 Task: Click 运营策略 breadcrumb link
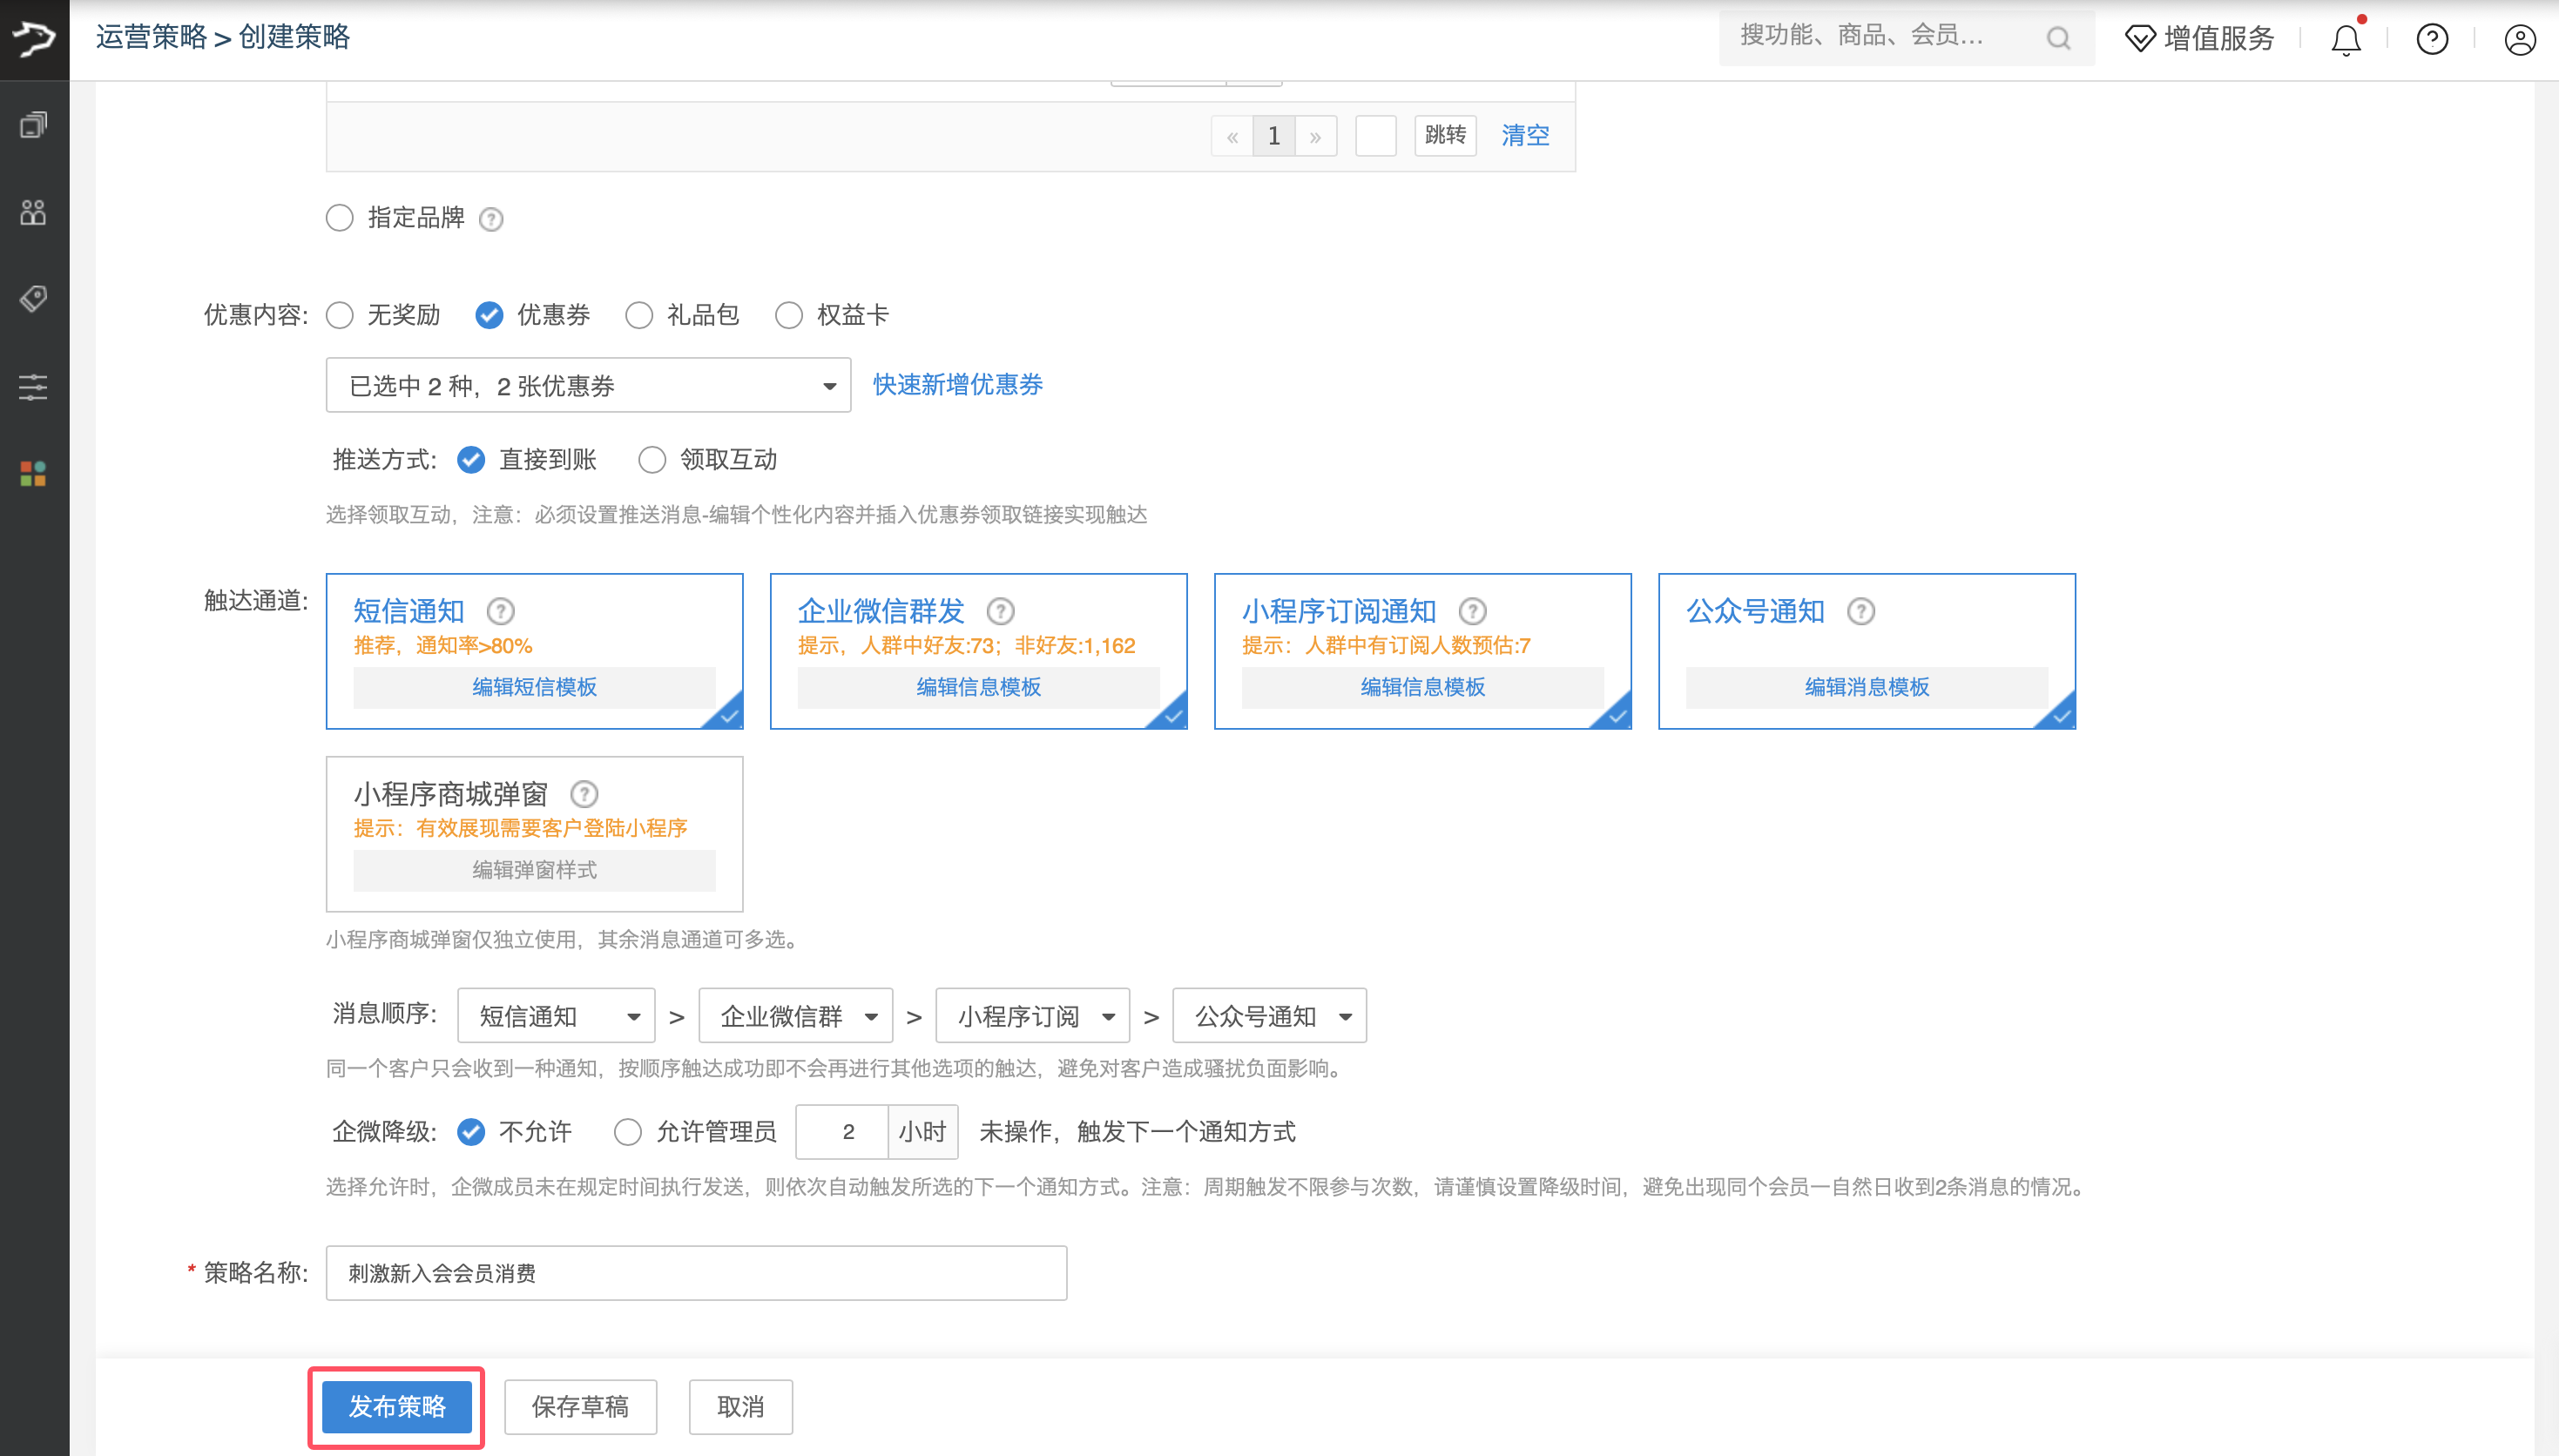[x=151, y=37]
